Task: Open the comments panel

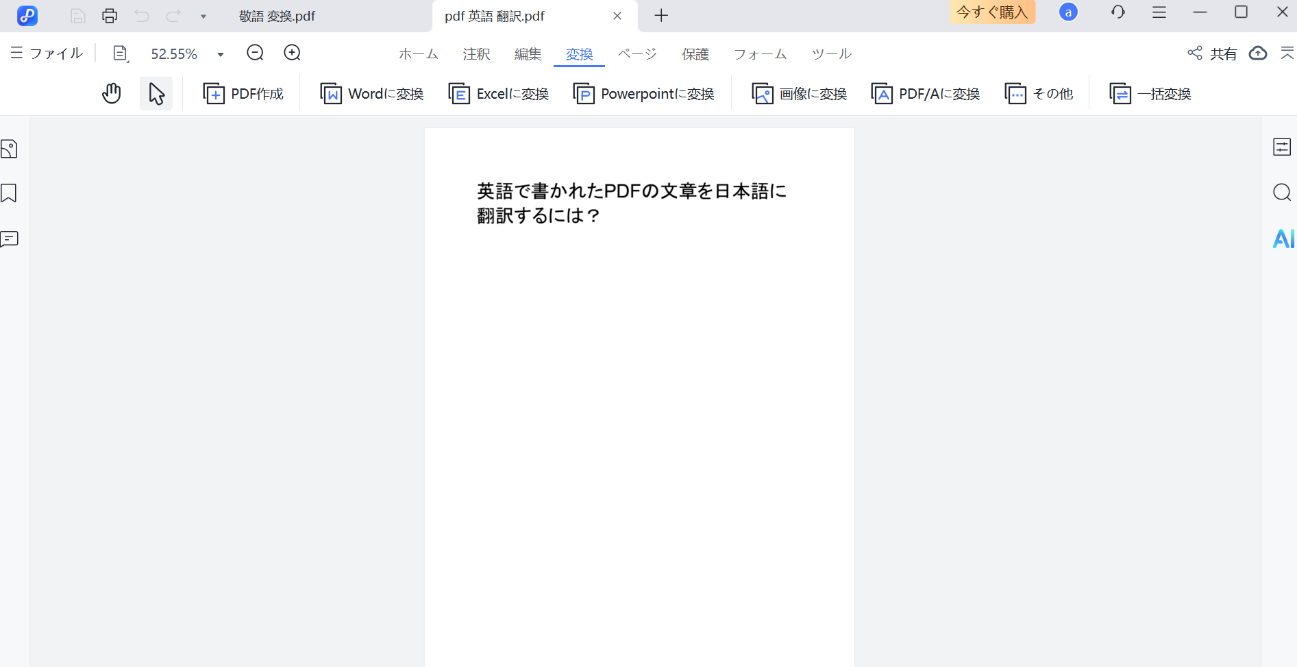Action: [x=10, y=238]
